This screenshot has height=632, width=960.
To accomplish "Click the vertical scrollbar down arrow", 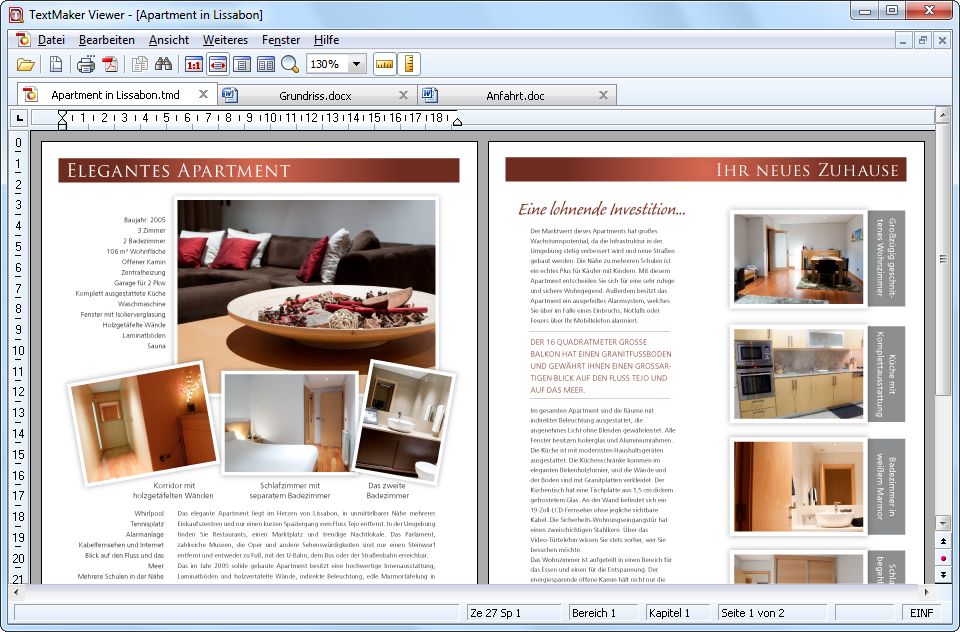I will [943, 523].
